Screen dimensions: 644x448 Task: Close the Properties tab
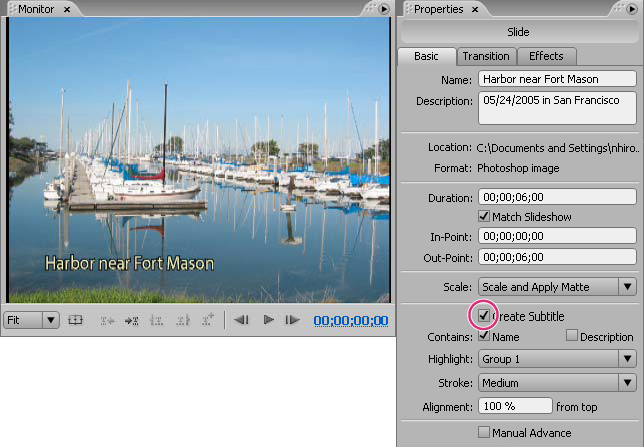[475, 9]
